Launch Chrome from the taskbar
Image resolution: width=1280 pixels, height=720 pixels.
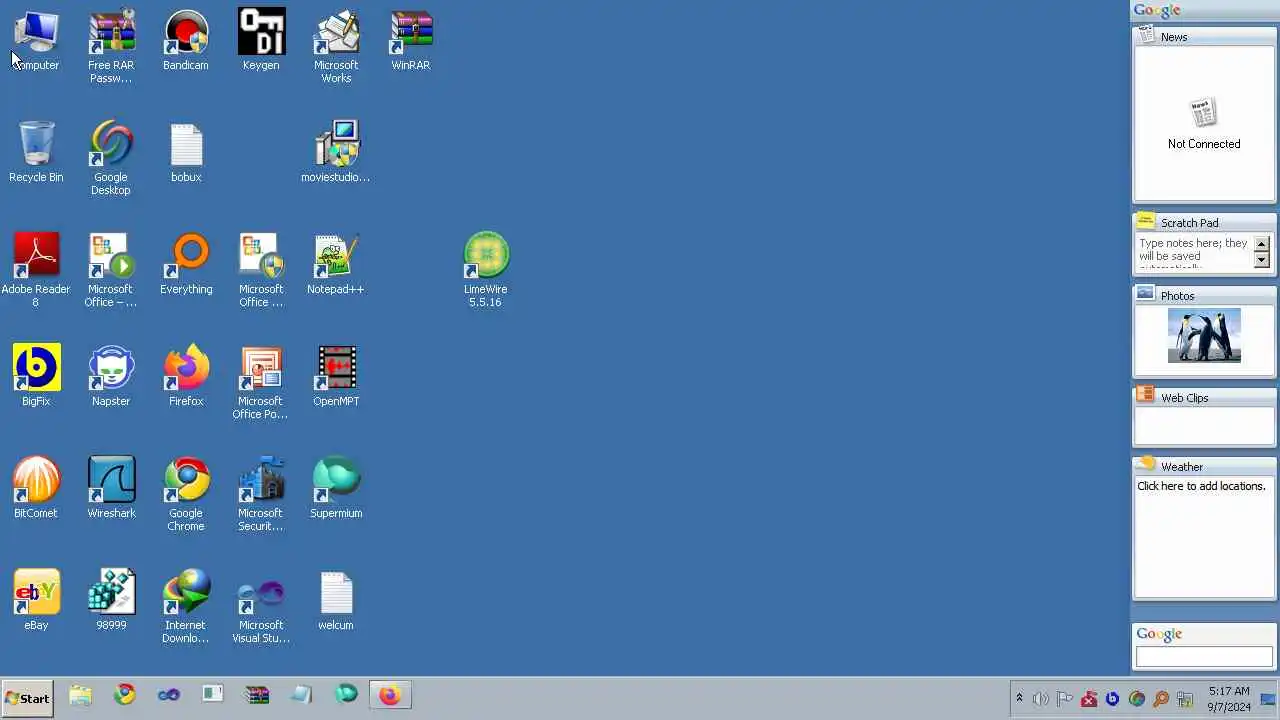click(125, 695)
